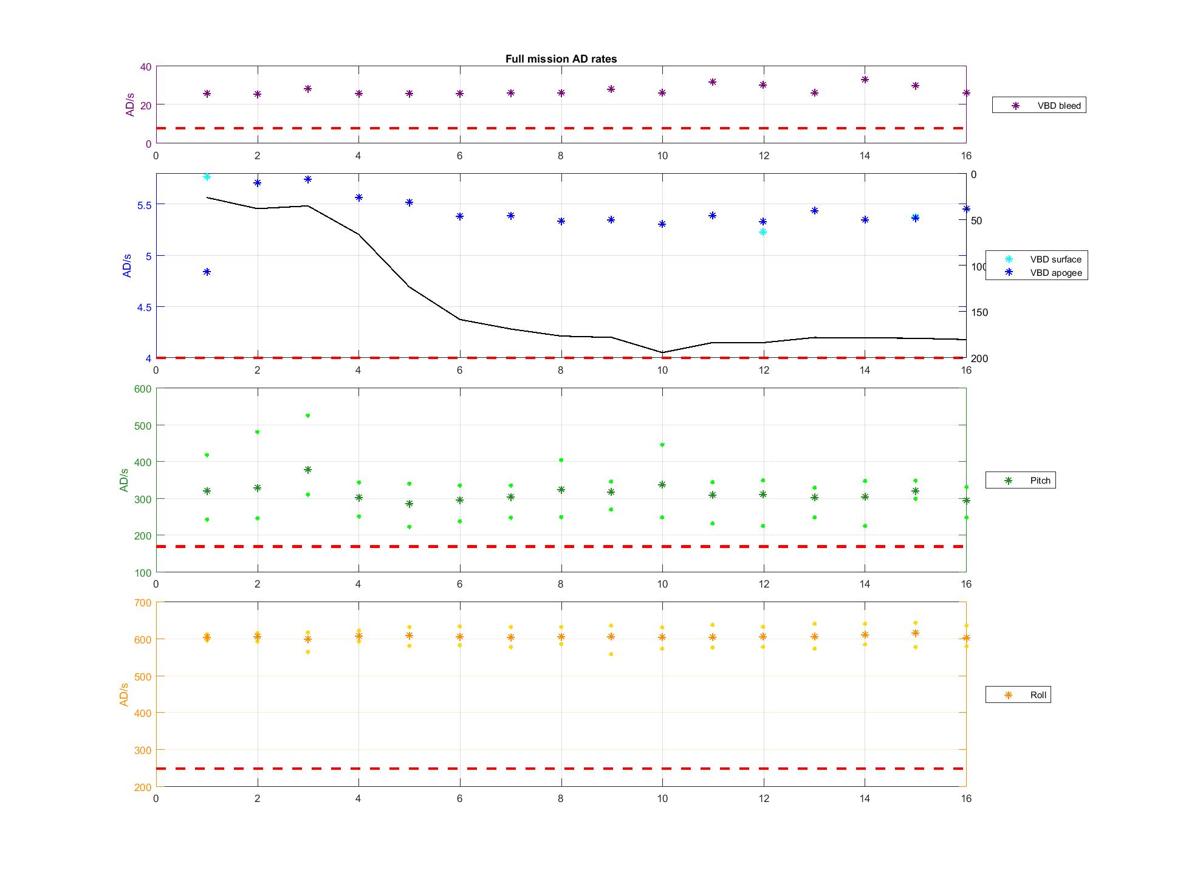Click the VBD bleed marker at dive 14
Screen dimensions: 1200x885
pyautogui.click(x=865, y=80)
